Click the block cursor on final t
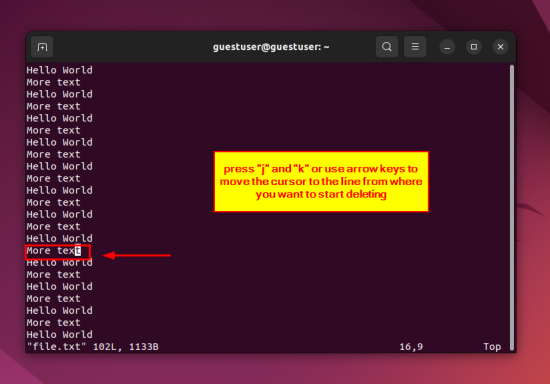 pos(78,251)
